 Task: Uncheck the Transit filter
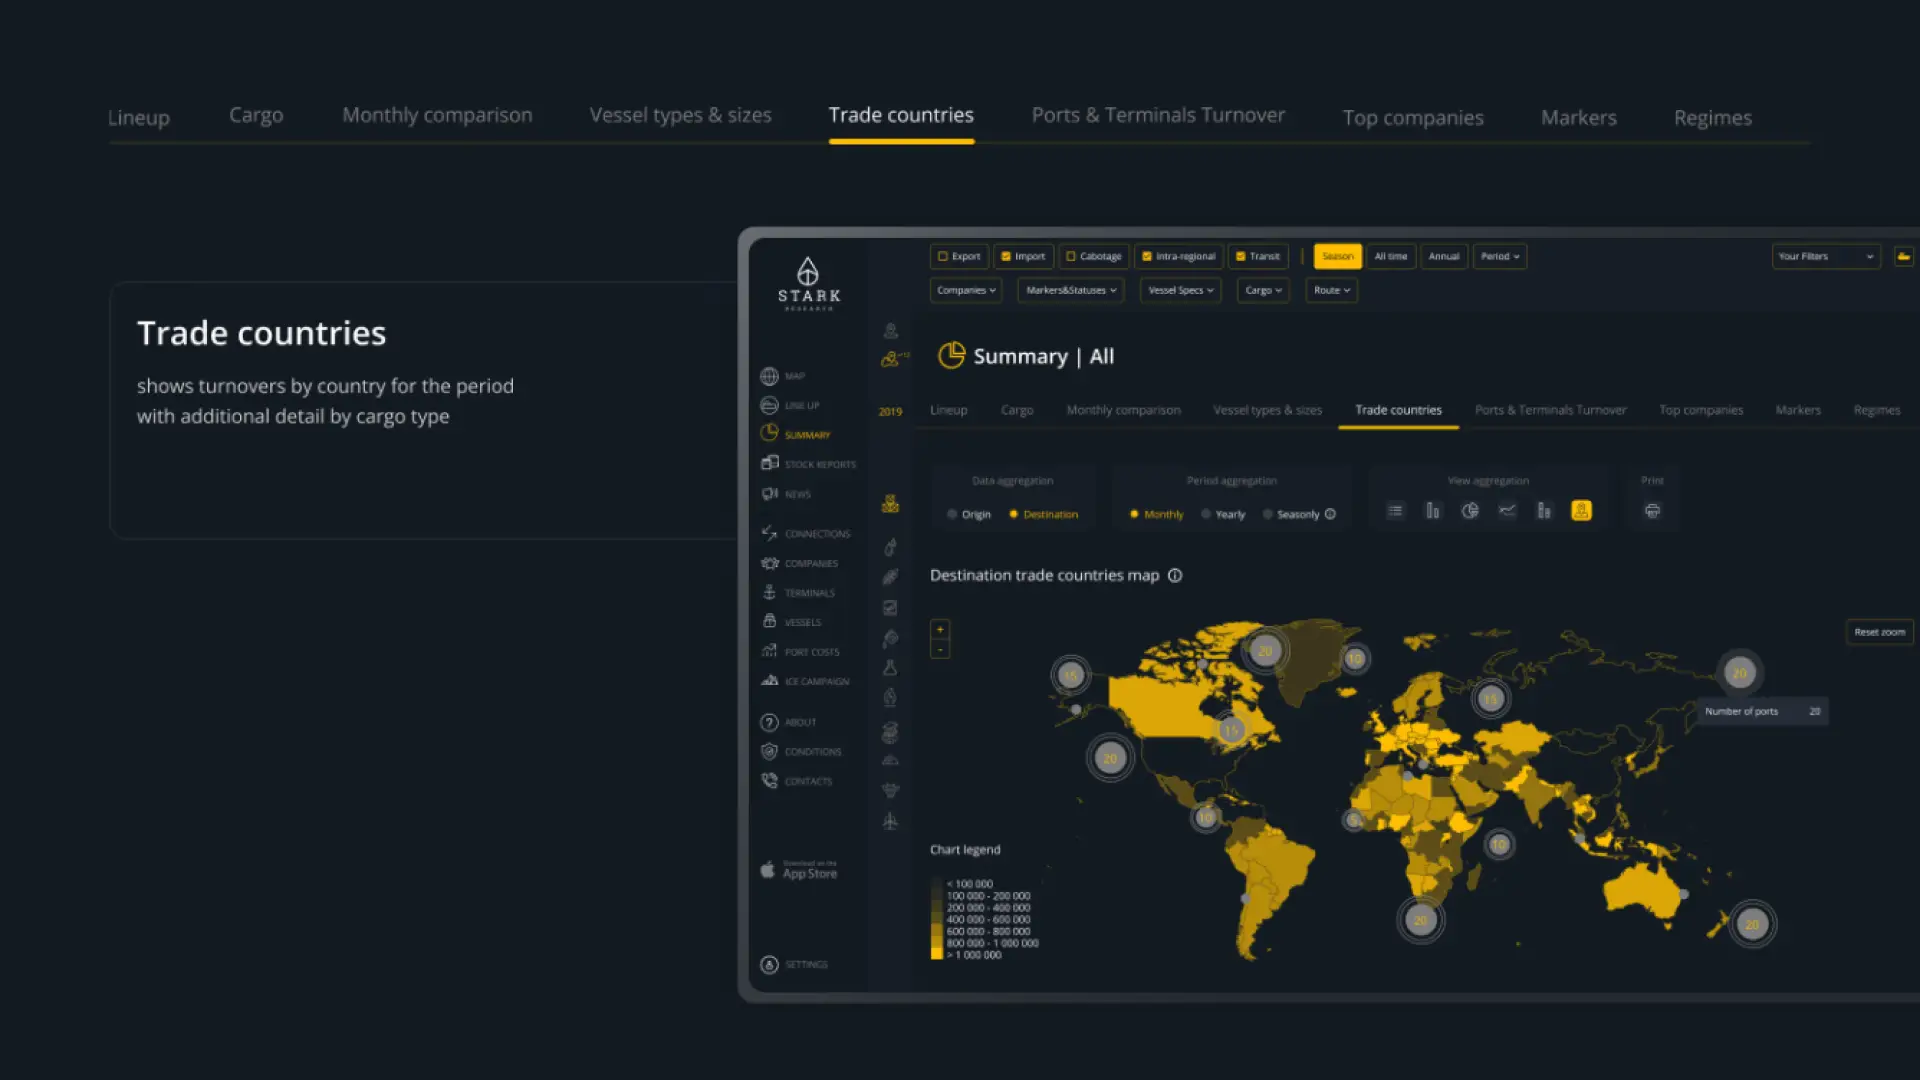pyautogui.click(x=1241, y=256)
